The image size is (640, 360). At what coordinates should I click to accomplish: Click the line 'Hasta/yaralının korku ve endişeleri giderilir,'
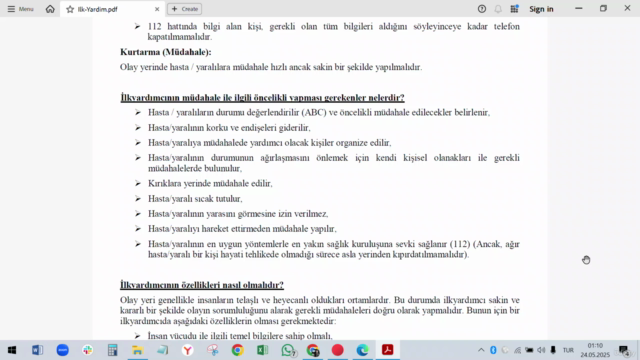click(x=229, y=128)
